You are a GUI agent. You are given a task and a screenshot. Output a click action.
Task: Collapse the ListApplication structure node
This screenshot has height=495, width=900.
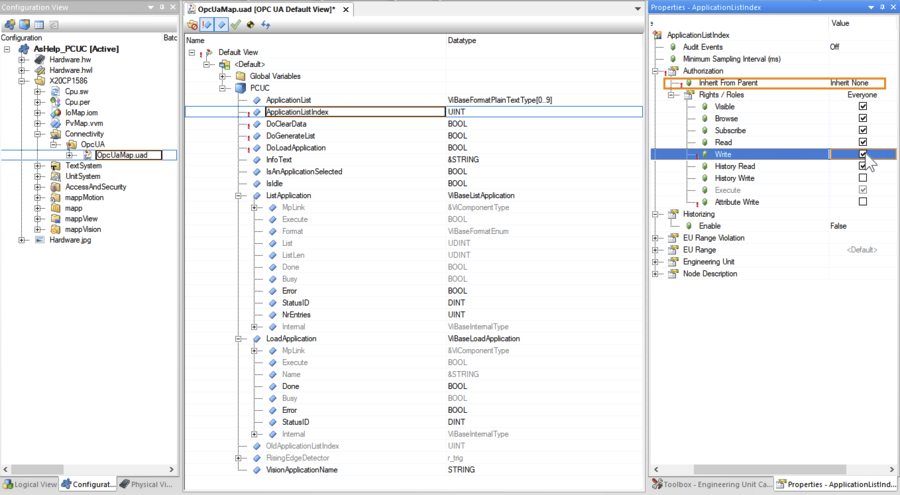click(x=238, y=195)
